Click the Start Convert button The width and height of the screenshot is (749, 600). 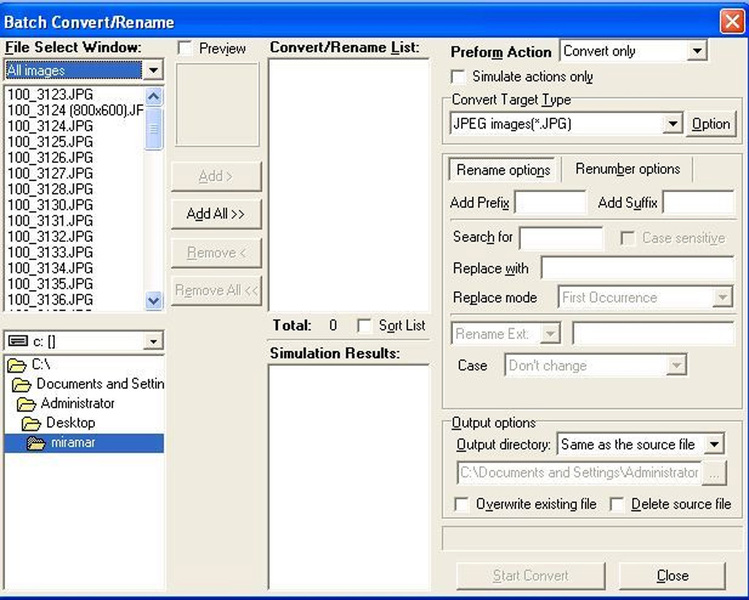pos(530,576)
